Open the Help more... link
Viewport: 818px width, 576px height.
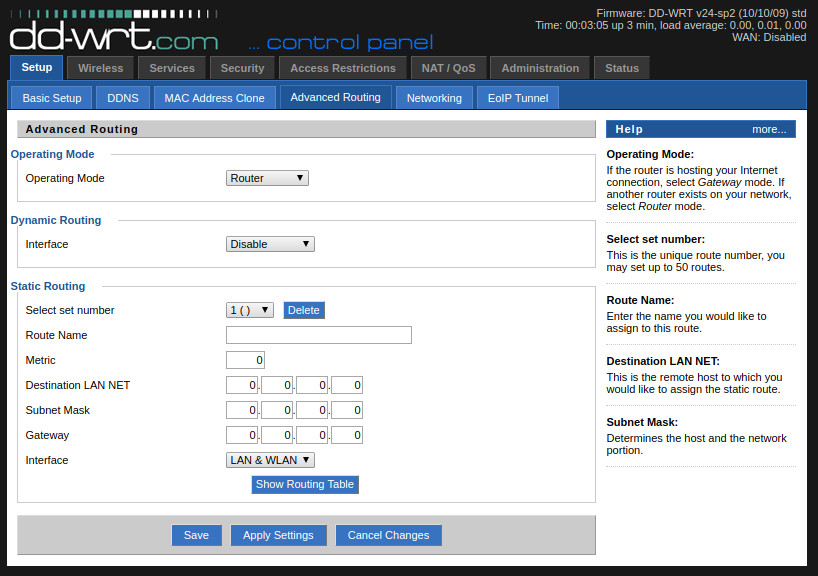[x=769, y=129]
